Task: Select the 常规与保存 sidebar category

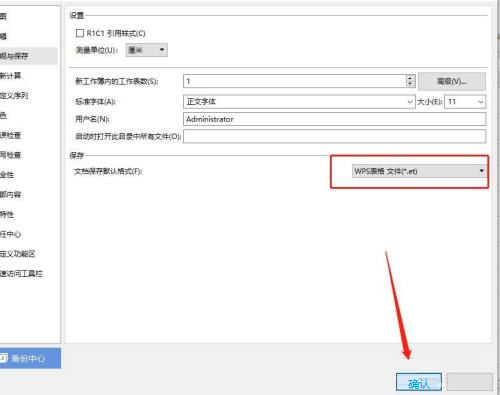Action: pos(29,56)
